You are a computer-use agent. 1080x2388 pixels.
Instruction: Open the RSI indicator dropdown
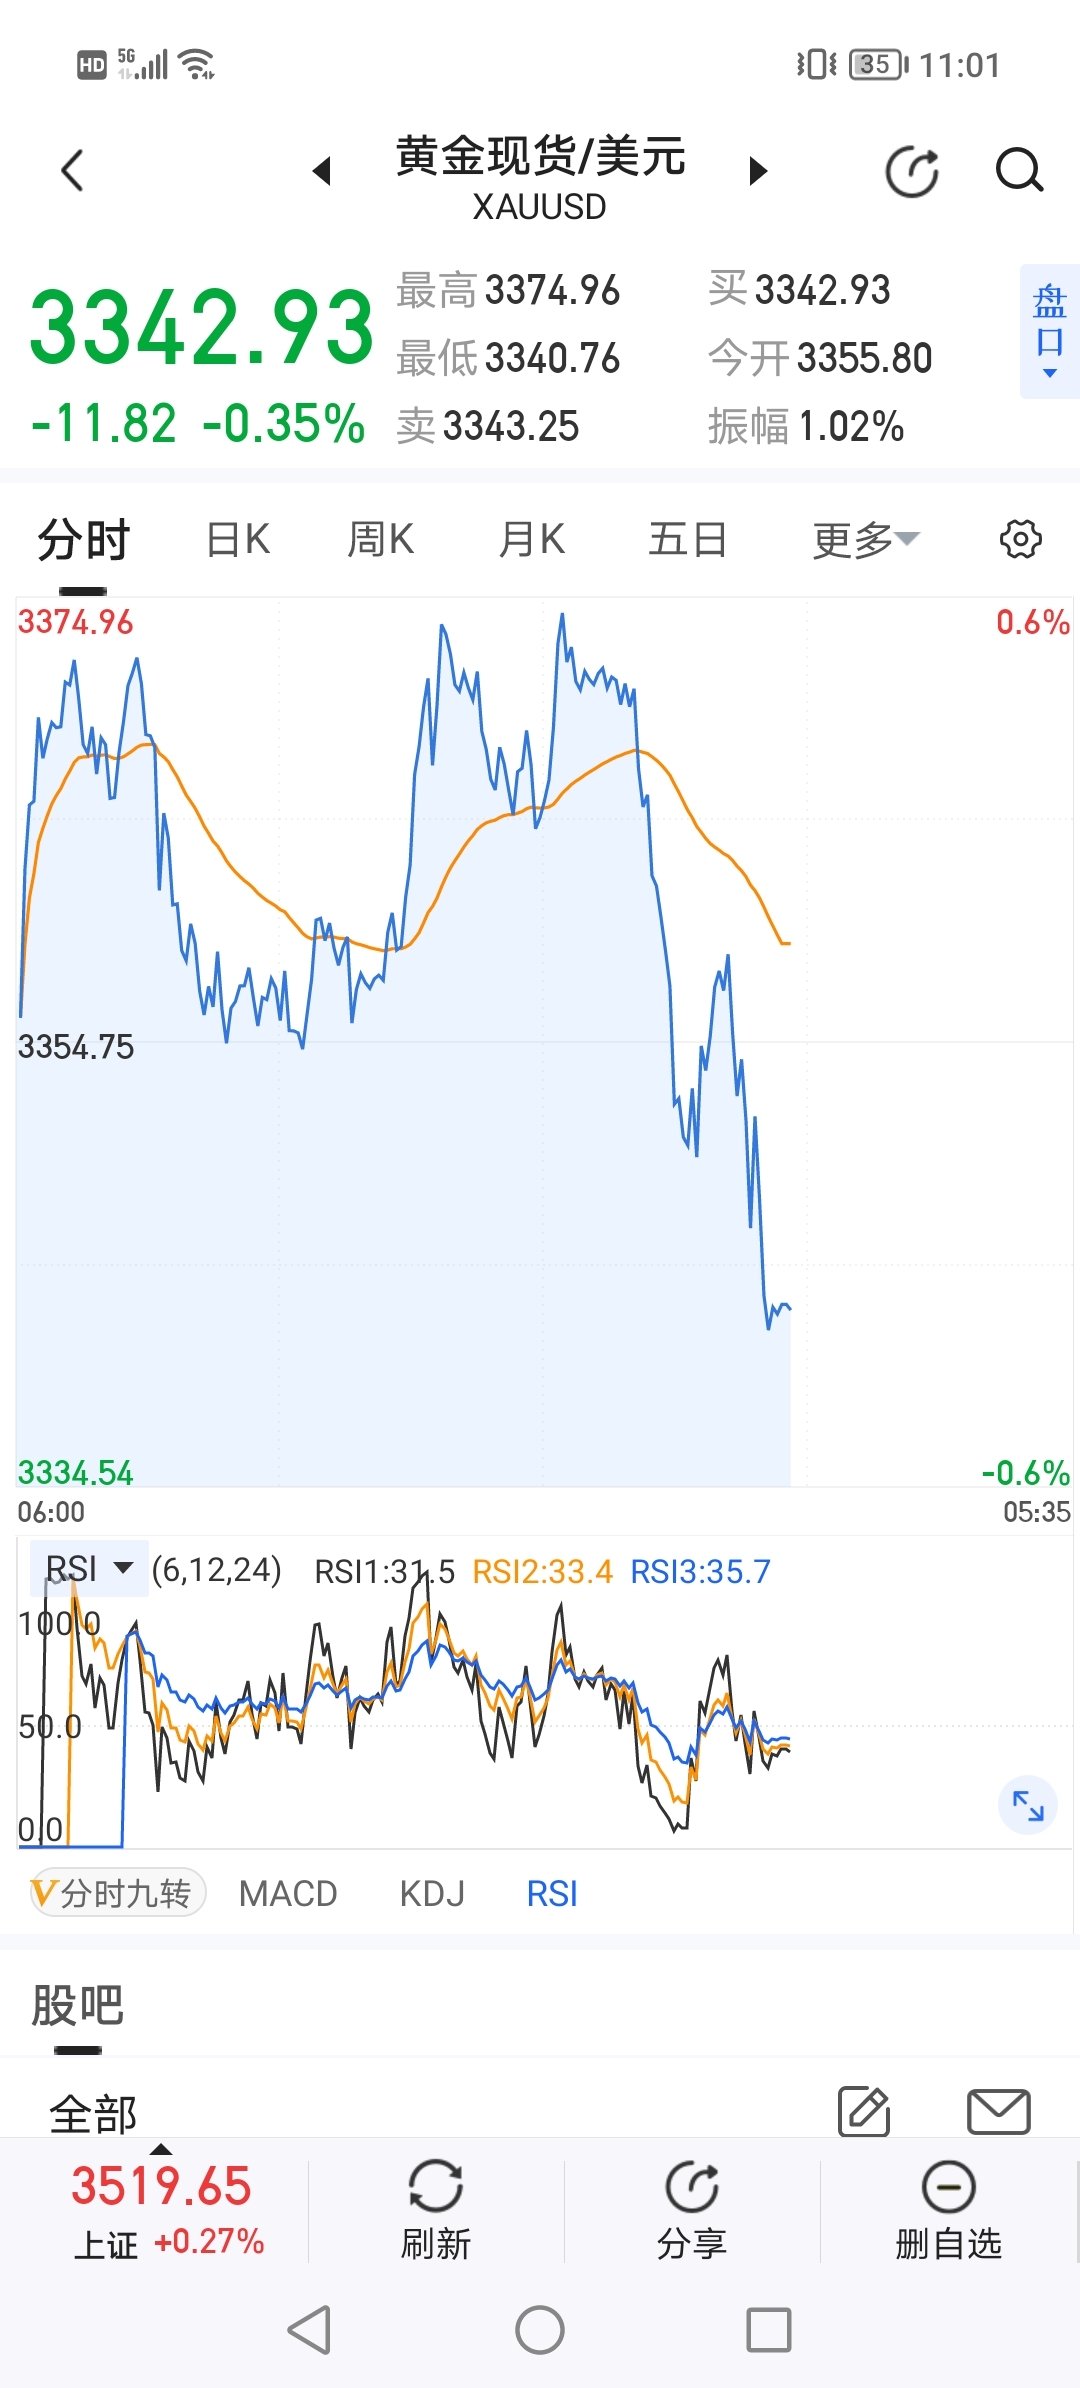89,1568
